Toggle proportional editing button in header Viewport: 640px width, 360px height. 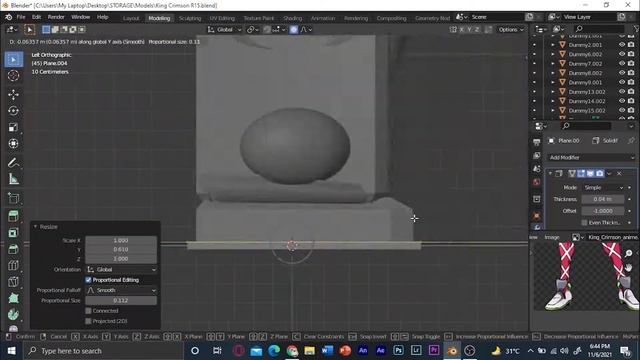coord(293,29)
